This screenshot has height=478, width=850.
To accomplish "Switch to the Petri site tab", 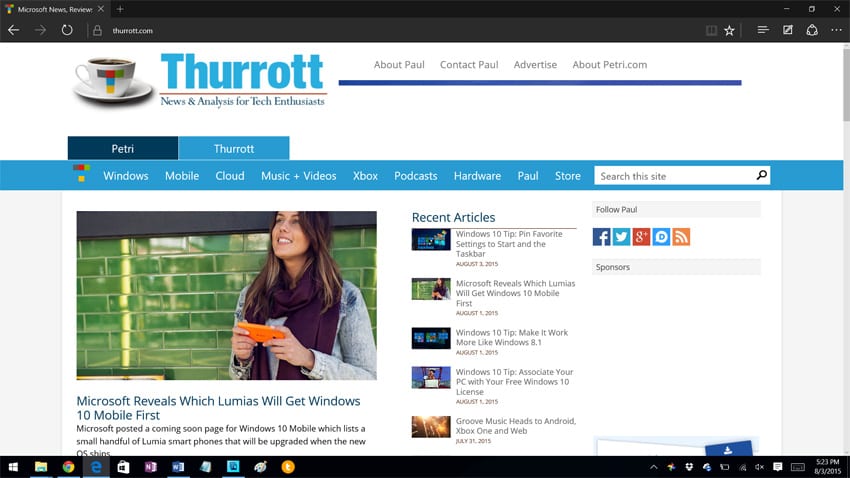I will point(123,148).
